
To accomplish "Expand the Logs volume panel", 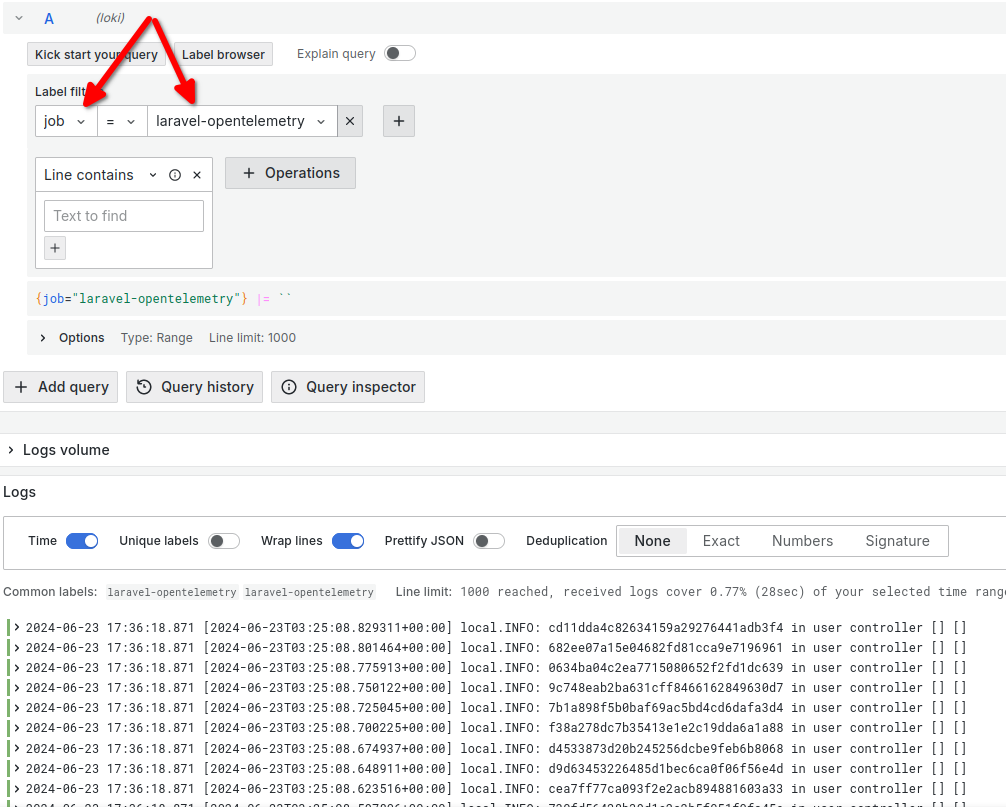I will pyautogui.click(x=11, y=450).
